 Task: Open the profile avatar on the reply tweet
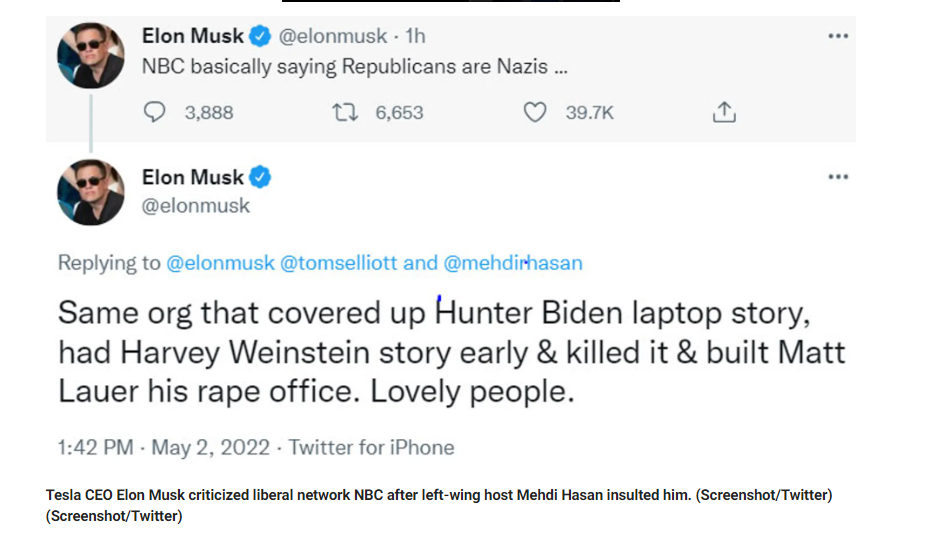(91, 192)
